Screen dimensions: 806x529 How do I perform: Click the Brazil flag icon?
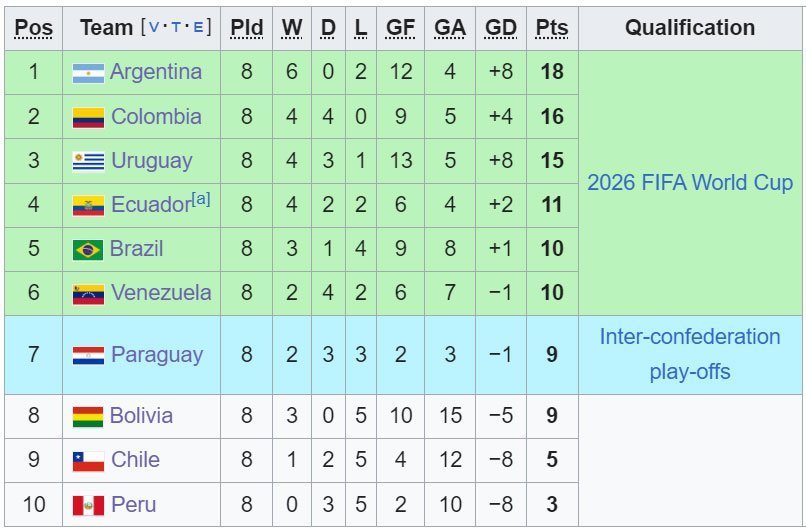[x=88, y=250]
